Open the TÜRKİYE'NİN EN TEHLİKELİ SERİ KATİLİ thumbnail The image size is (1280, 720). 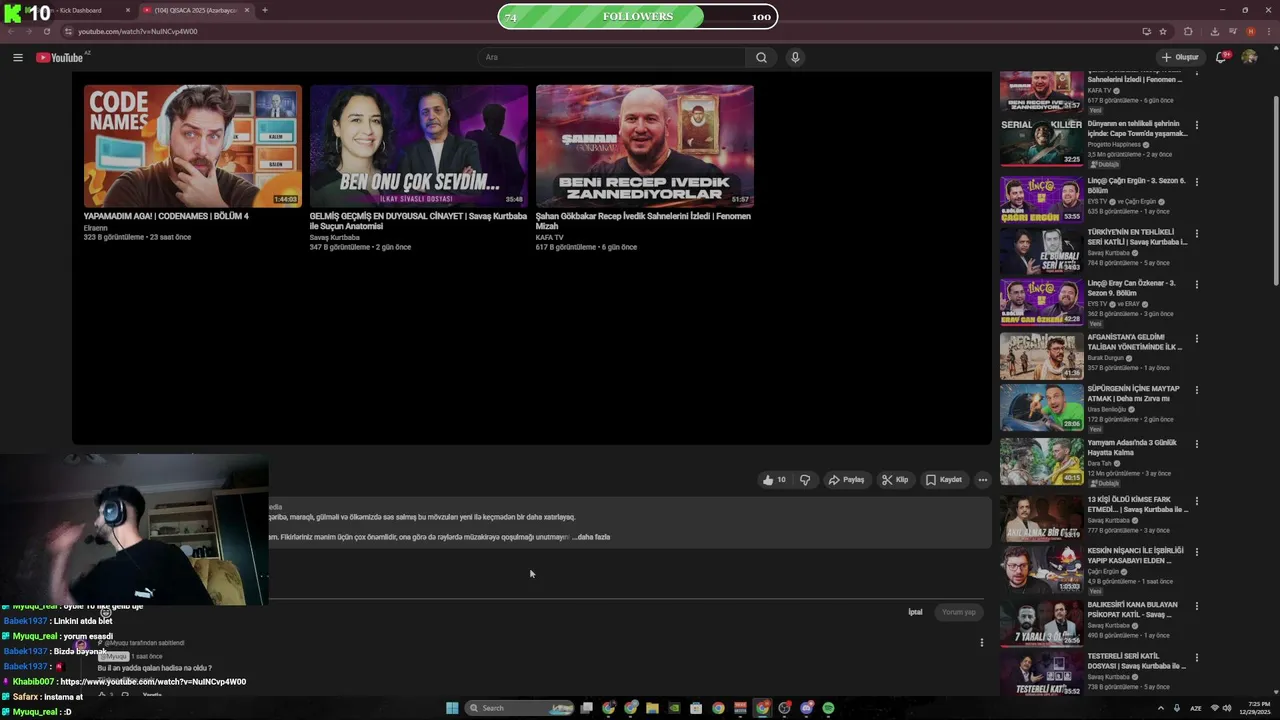pos(1041,251)
